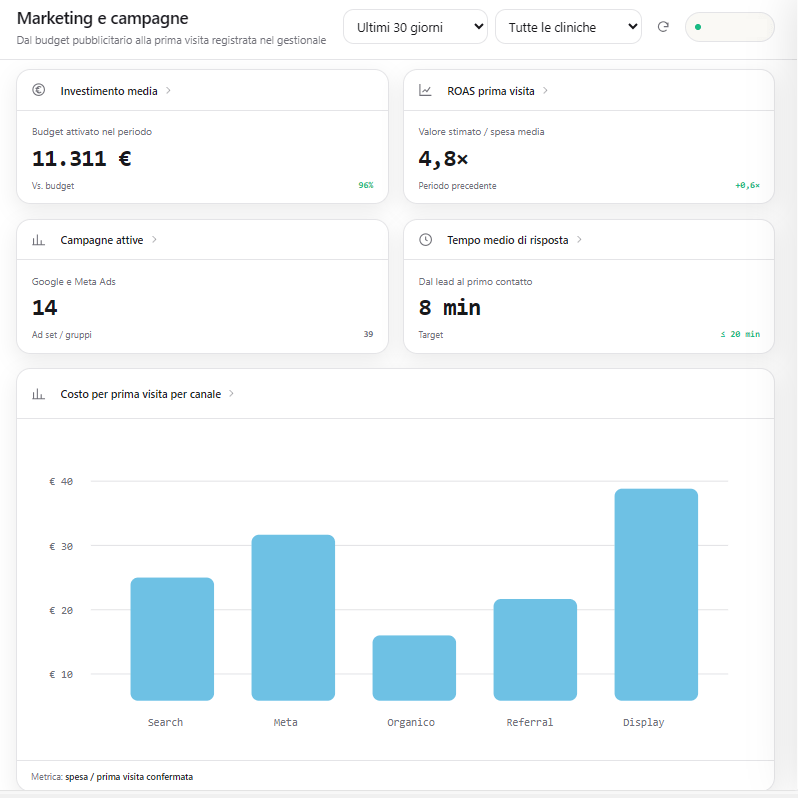798x798 pixels.
Task: Open the Ultimi 30 giorni period dropdown
Action: [x=415, y=27]
